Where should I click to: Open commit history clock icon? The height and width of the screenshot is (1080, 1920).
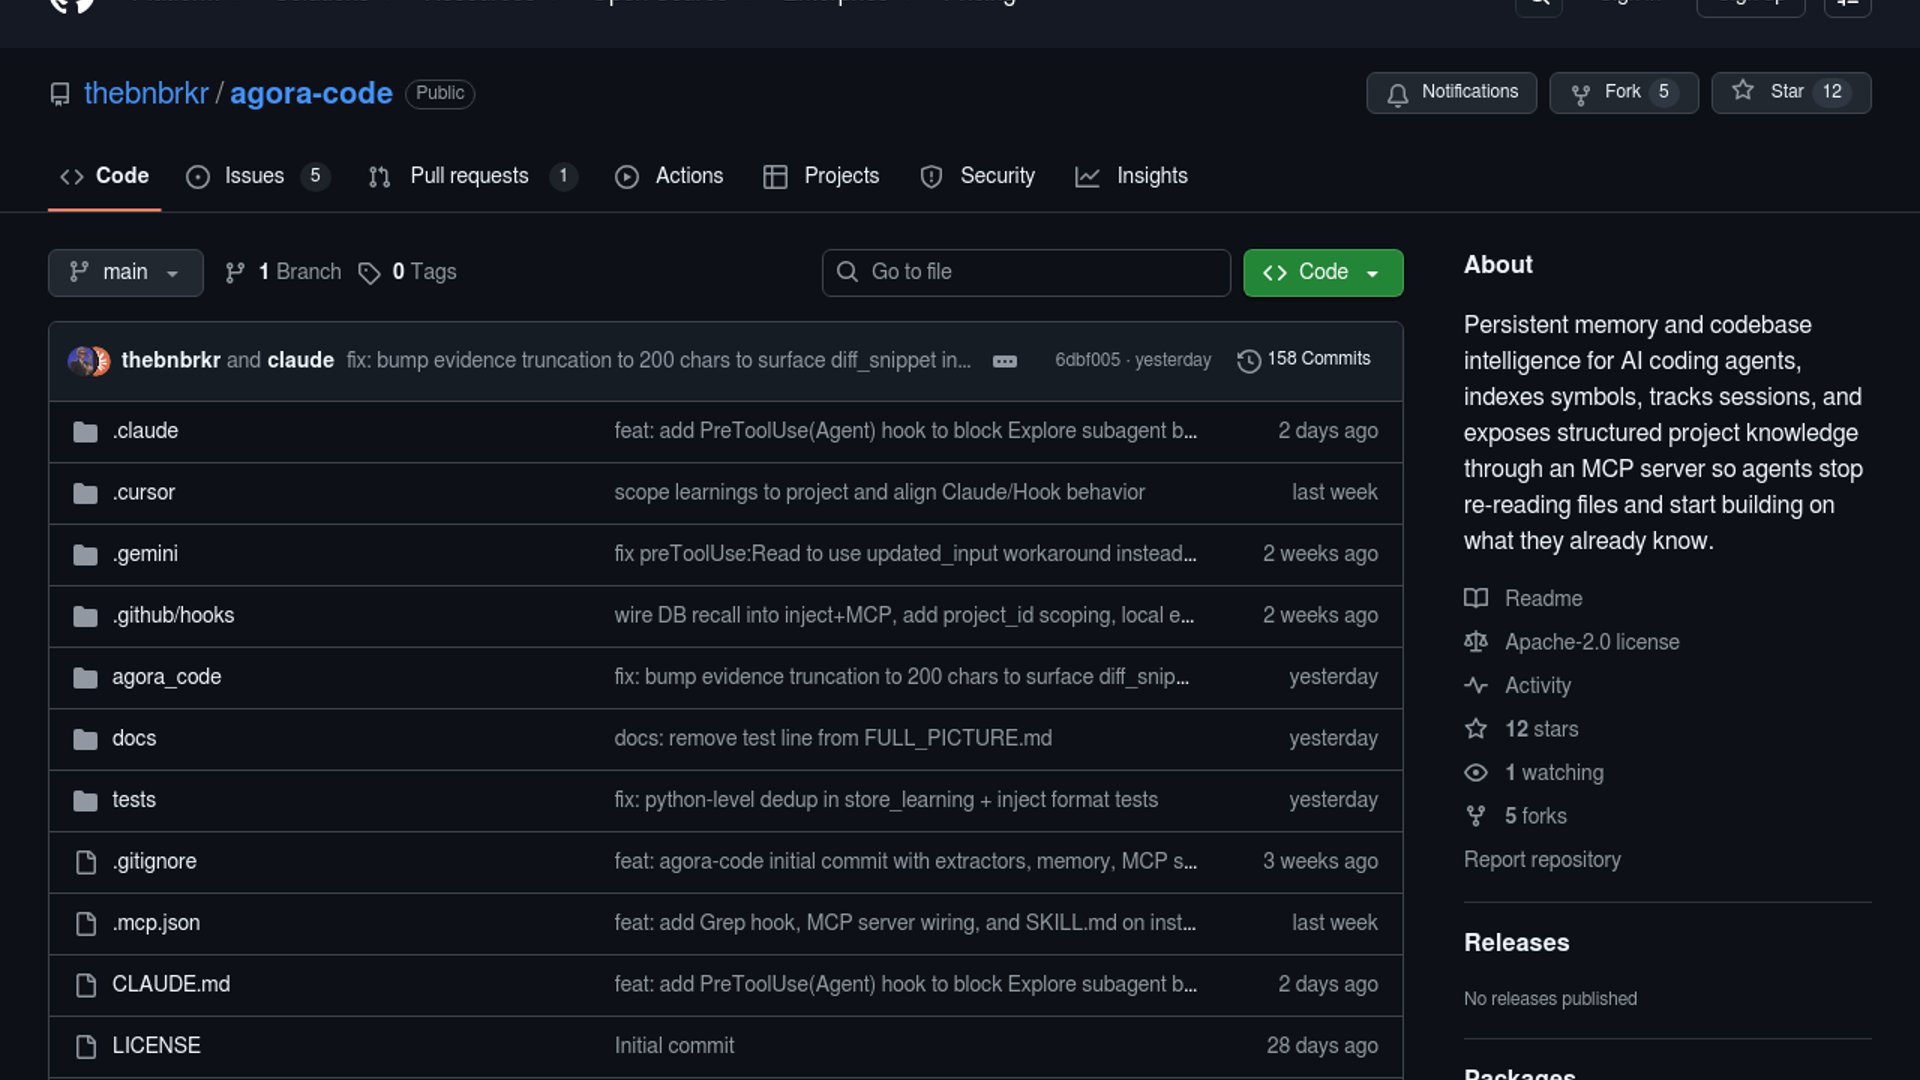pyautogui.click(x=1248, y=360)
